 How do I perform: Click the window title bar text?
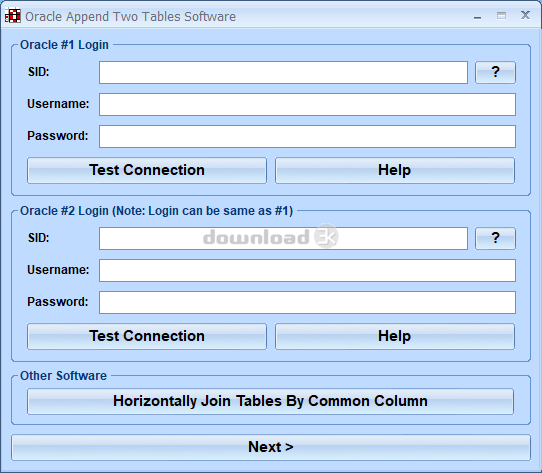130,17
